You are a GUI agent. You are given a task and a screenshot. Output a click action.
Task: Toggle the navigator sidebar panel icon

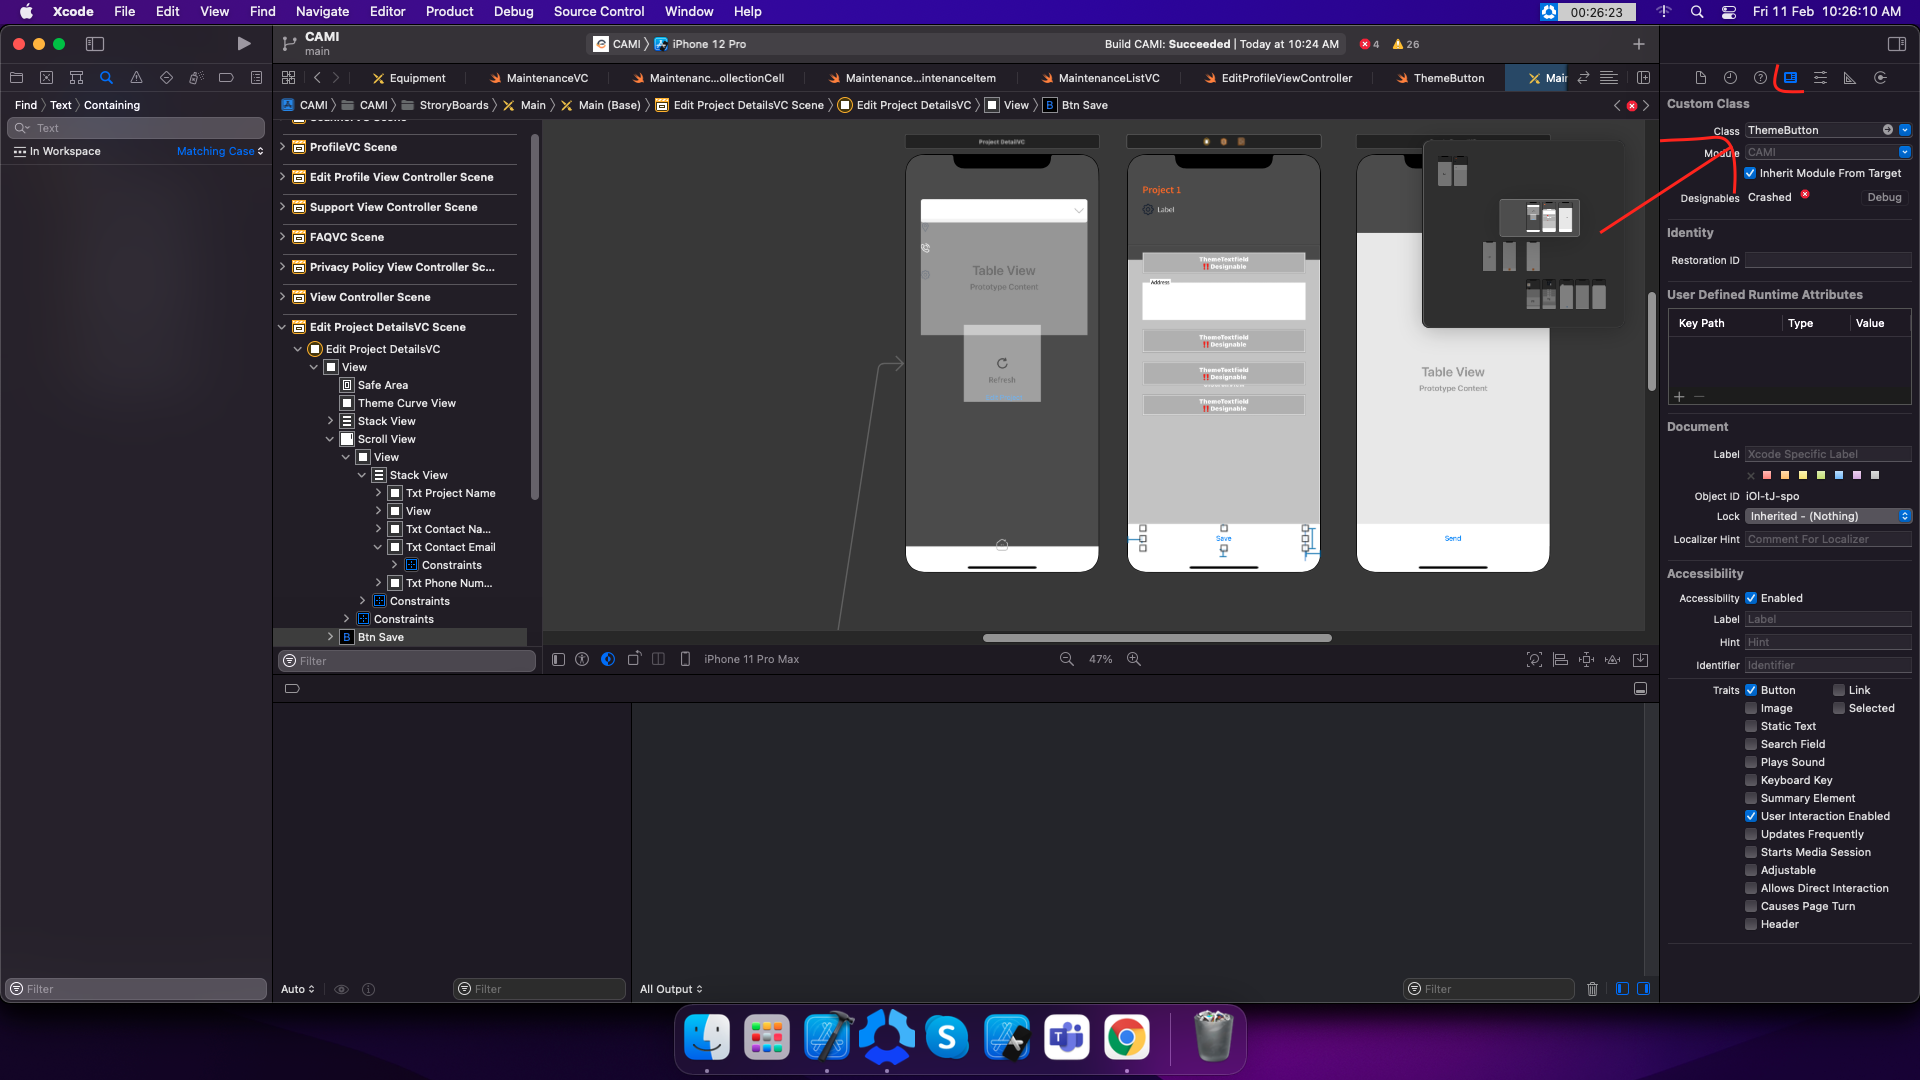95,44
